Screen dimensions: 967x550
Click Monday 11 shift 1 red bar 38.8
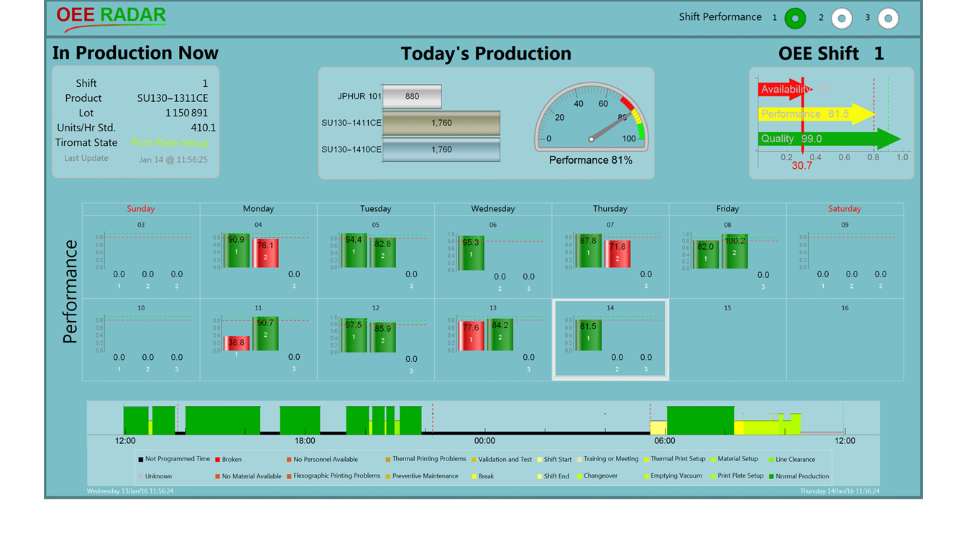click(236, 343)
